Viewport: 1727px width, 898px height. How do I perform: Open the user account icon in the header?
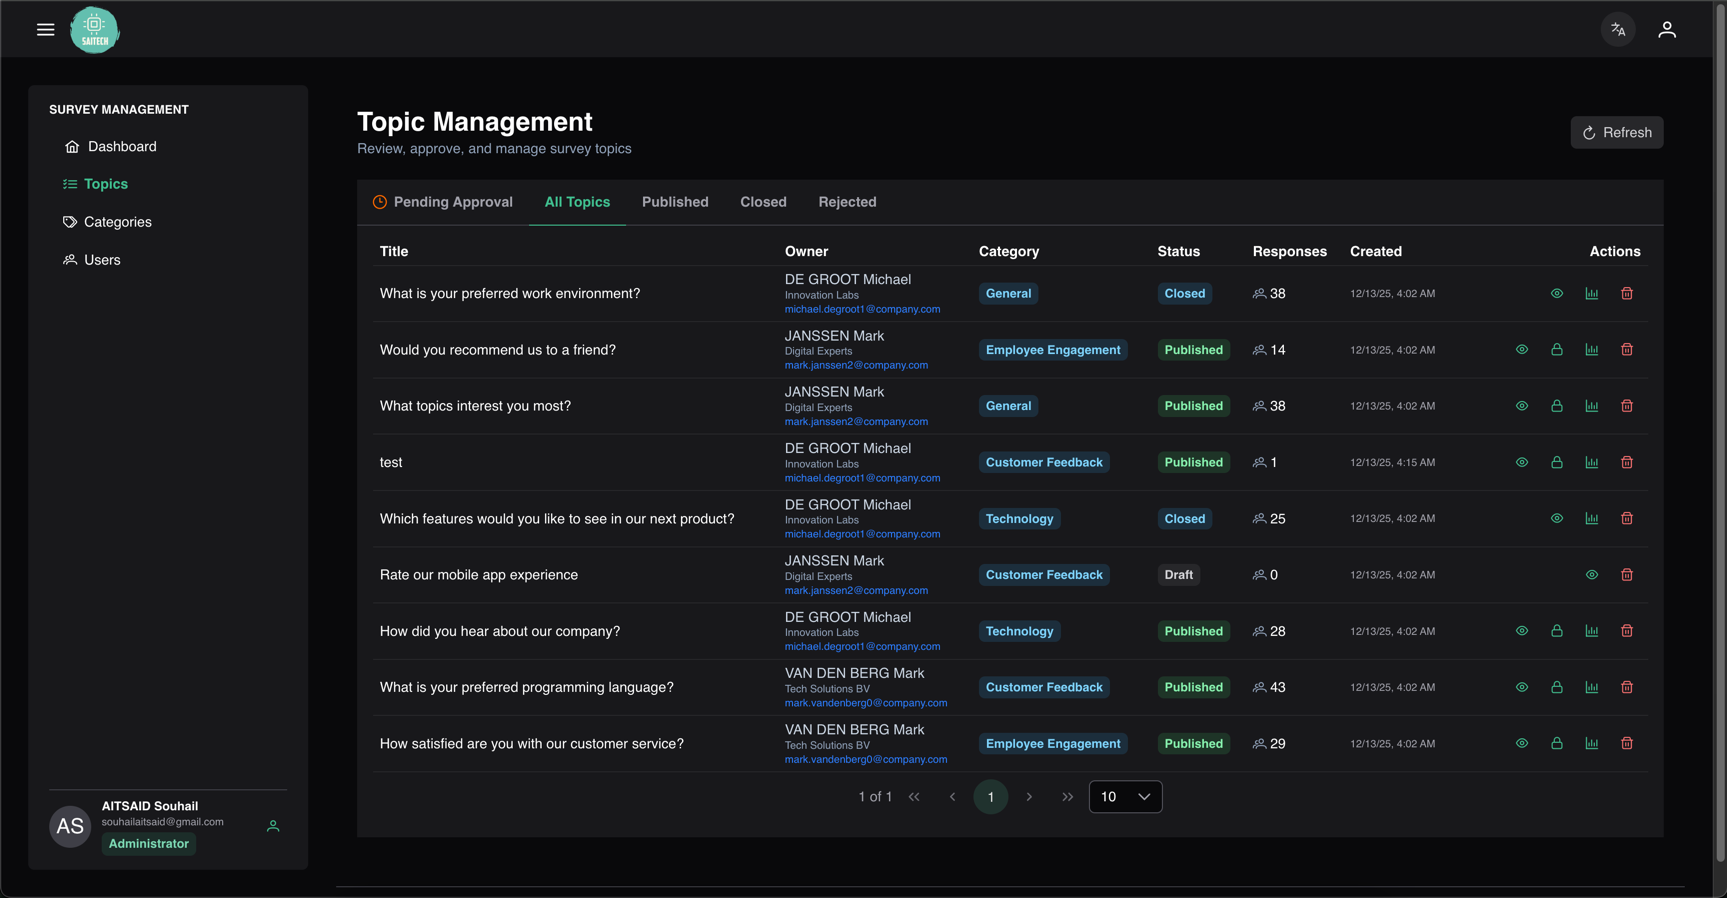(1667, 30)
